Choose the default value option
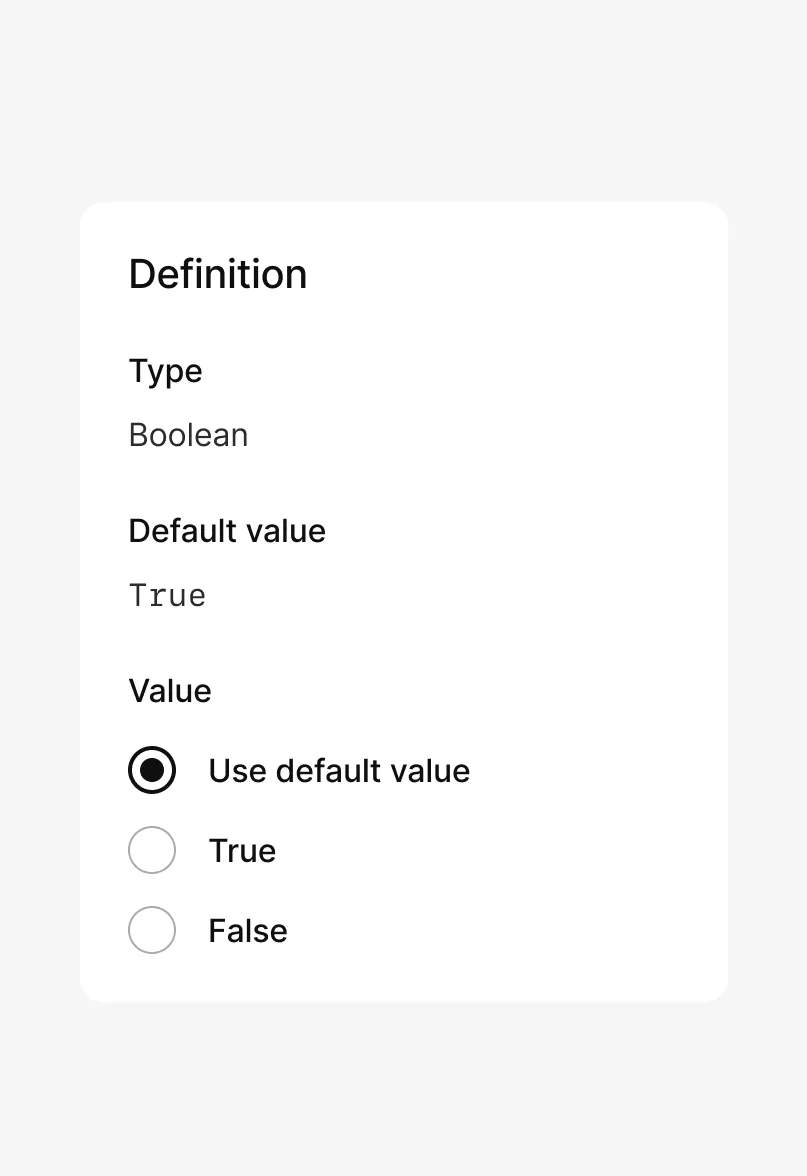This screenshot has height=1176, width=807. [152, 770]
